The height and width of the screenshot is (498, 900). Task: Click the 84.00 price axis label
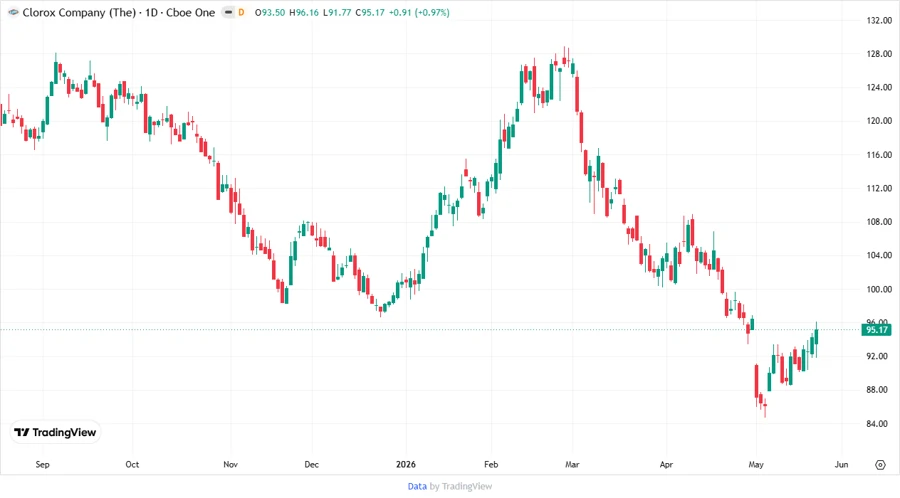(x=877, y=424)
